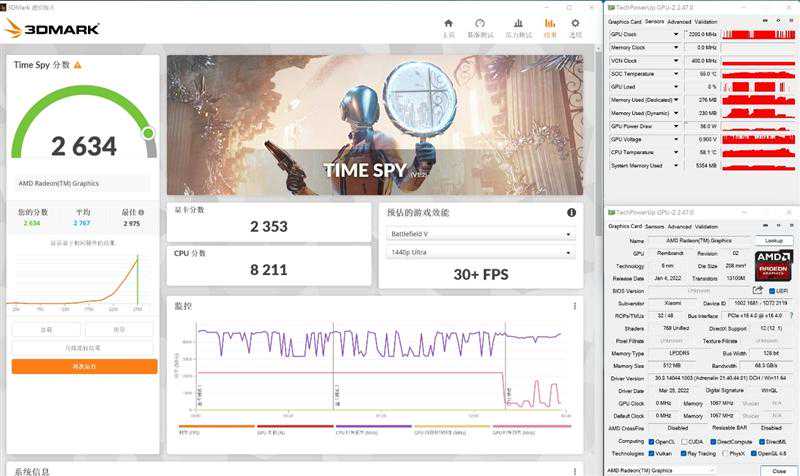
Task: Click the Time Spy score warning triangle
Action: tap(78, 65)
